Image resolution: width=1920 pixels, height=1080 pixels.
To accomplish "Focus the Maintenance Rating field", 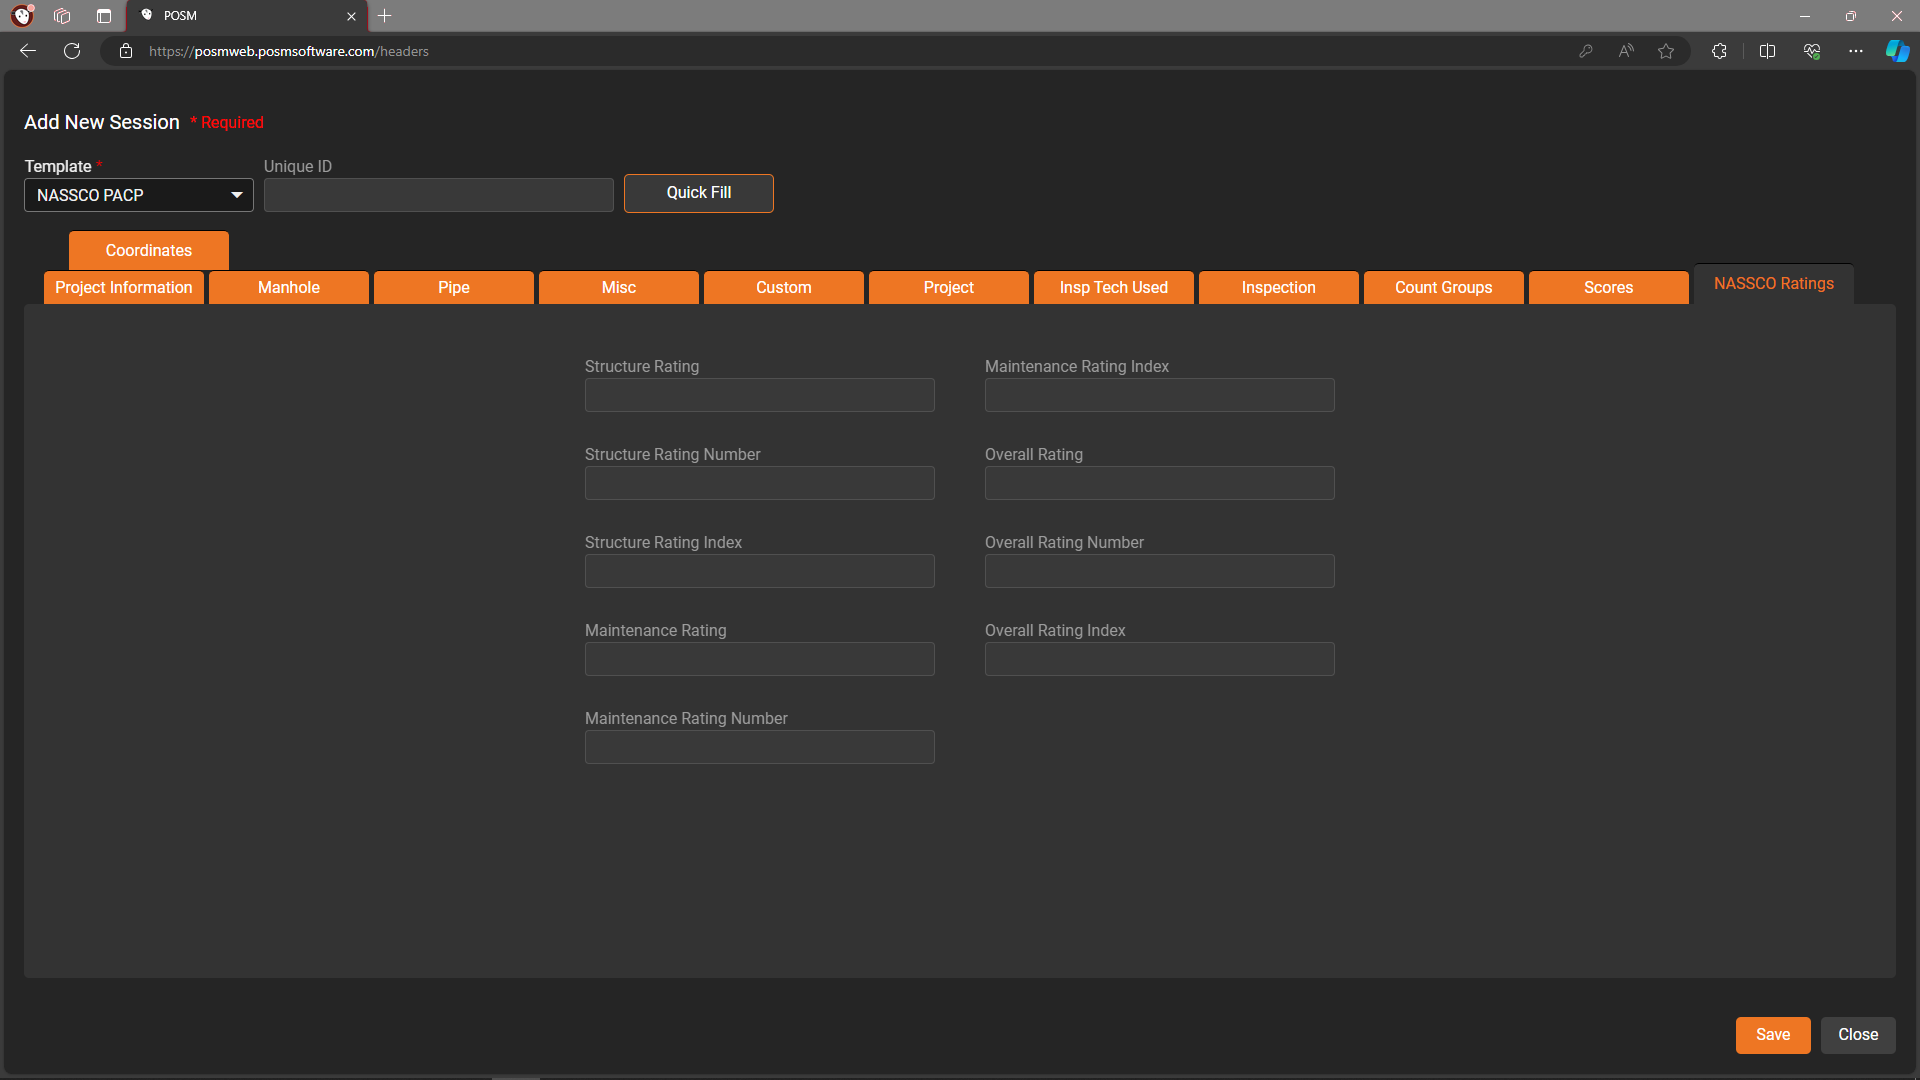I will point(760,659).
